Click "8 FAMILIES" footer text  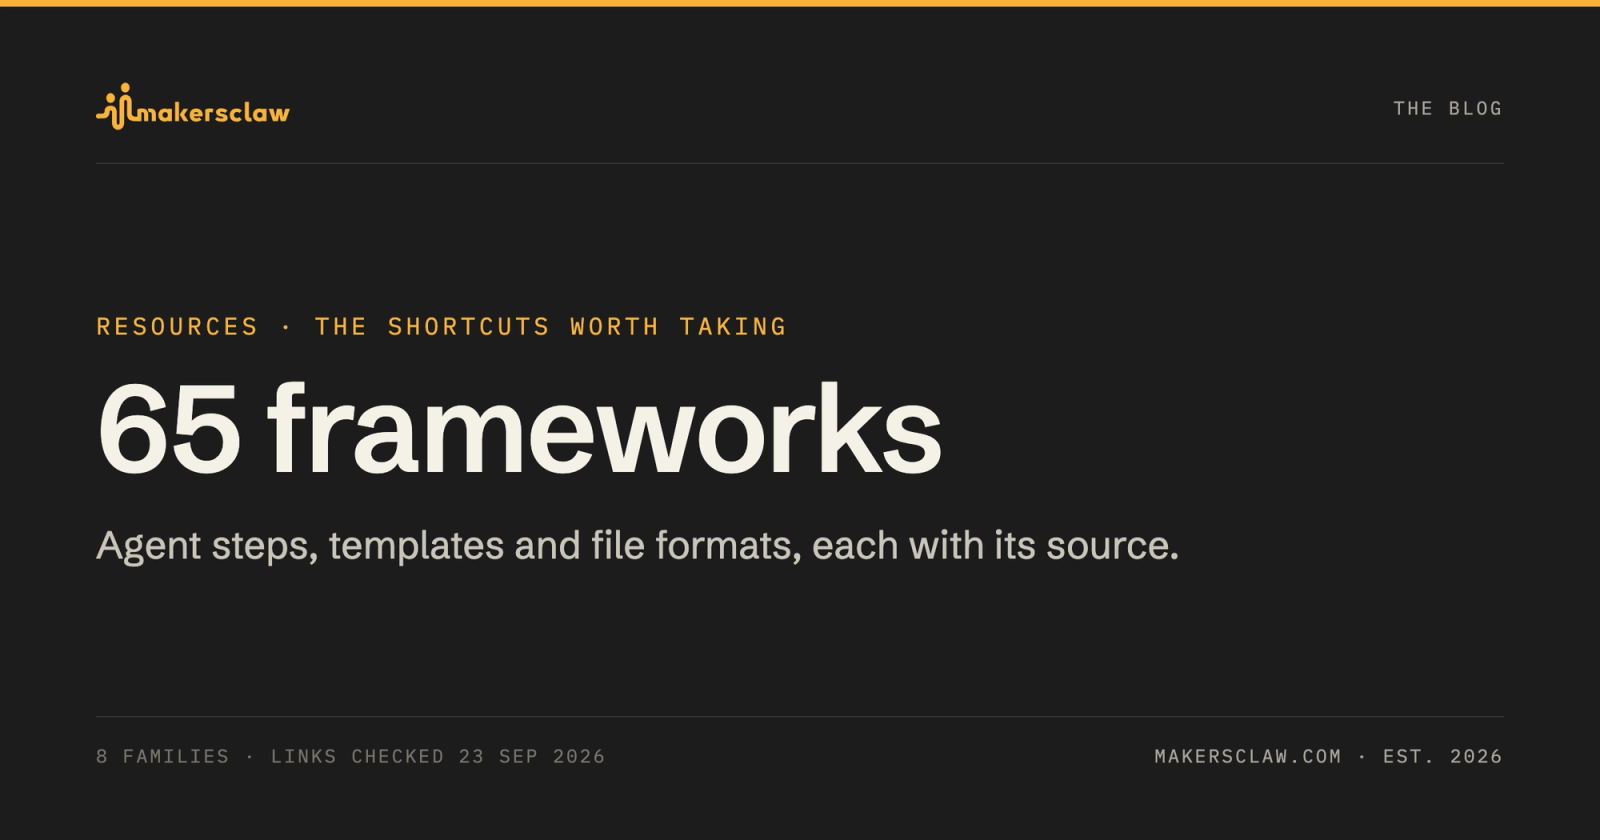pos(162,756)
